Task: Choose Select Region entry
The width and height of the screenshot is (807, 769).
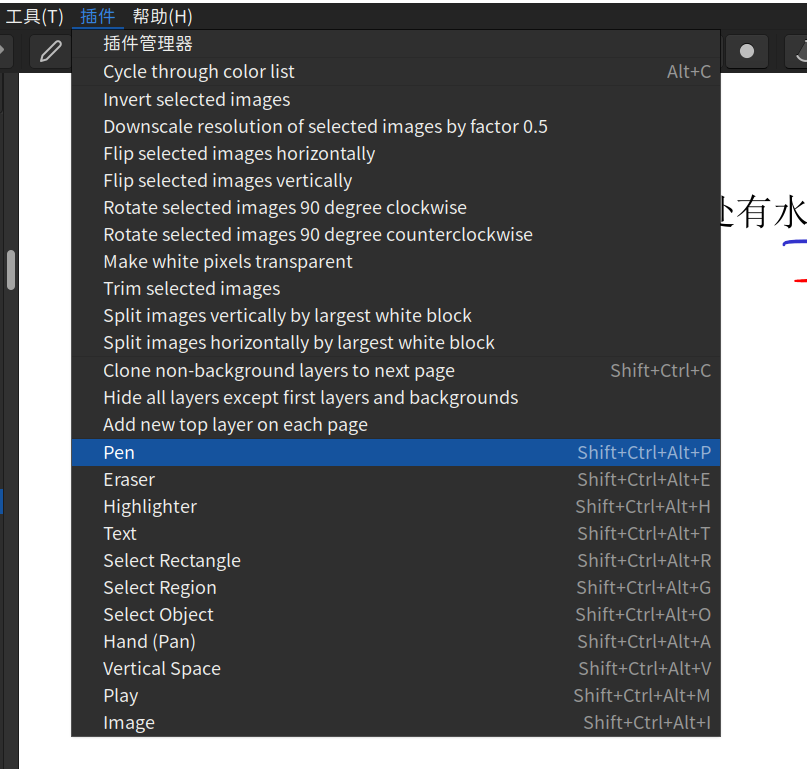Action: (396, 588)
